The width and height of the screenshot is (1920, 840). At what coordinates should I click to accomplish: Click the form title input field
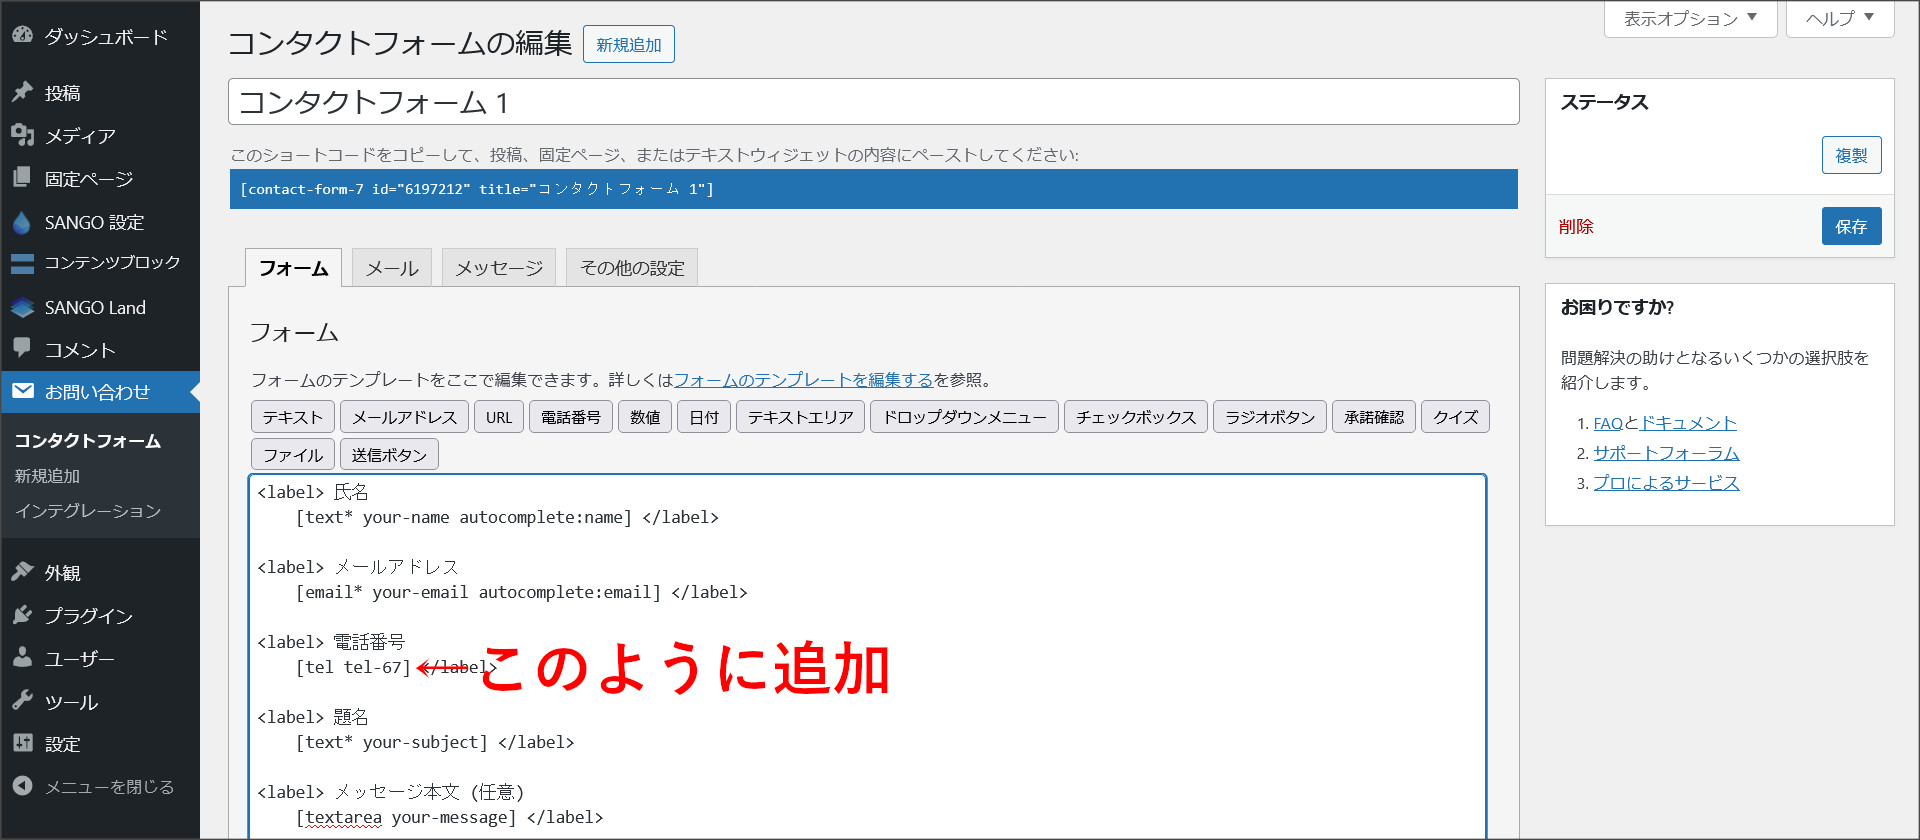tap(873, 102)
